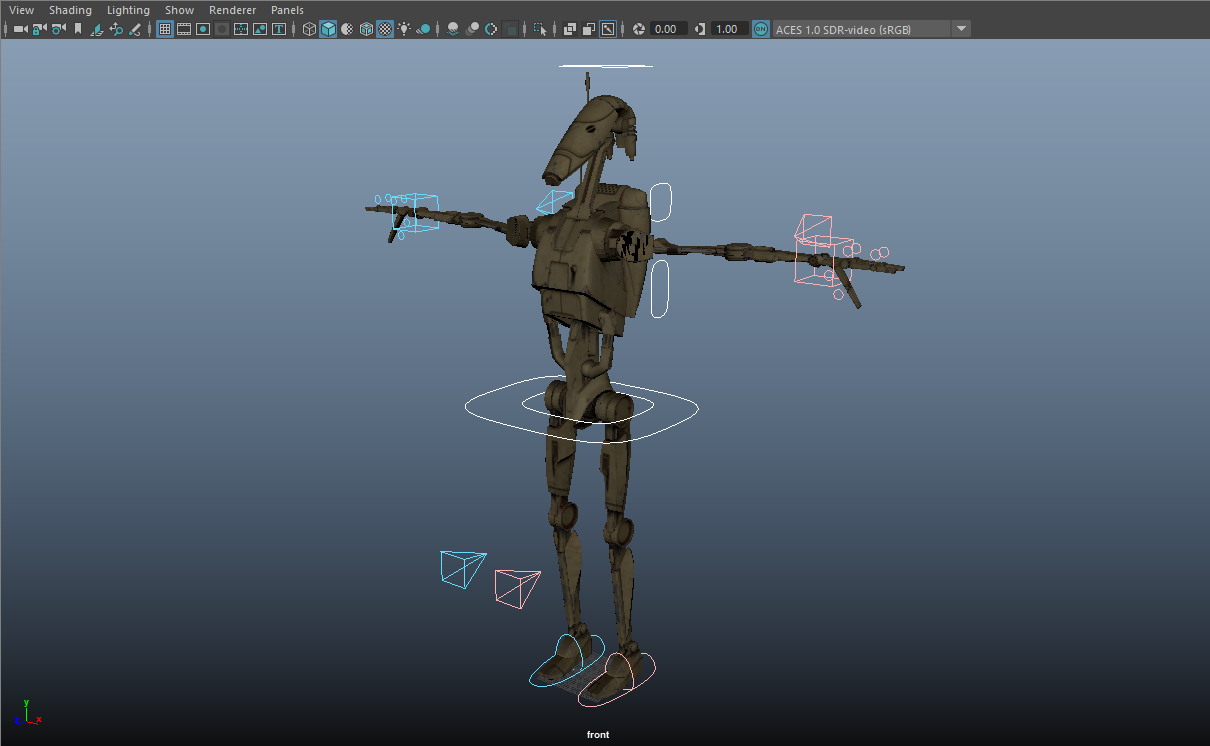1210x746 pixels.
Task: Toggle the Film Gate display
Action: pyautogui.click(x=184, y=29)
